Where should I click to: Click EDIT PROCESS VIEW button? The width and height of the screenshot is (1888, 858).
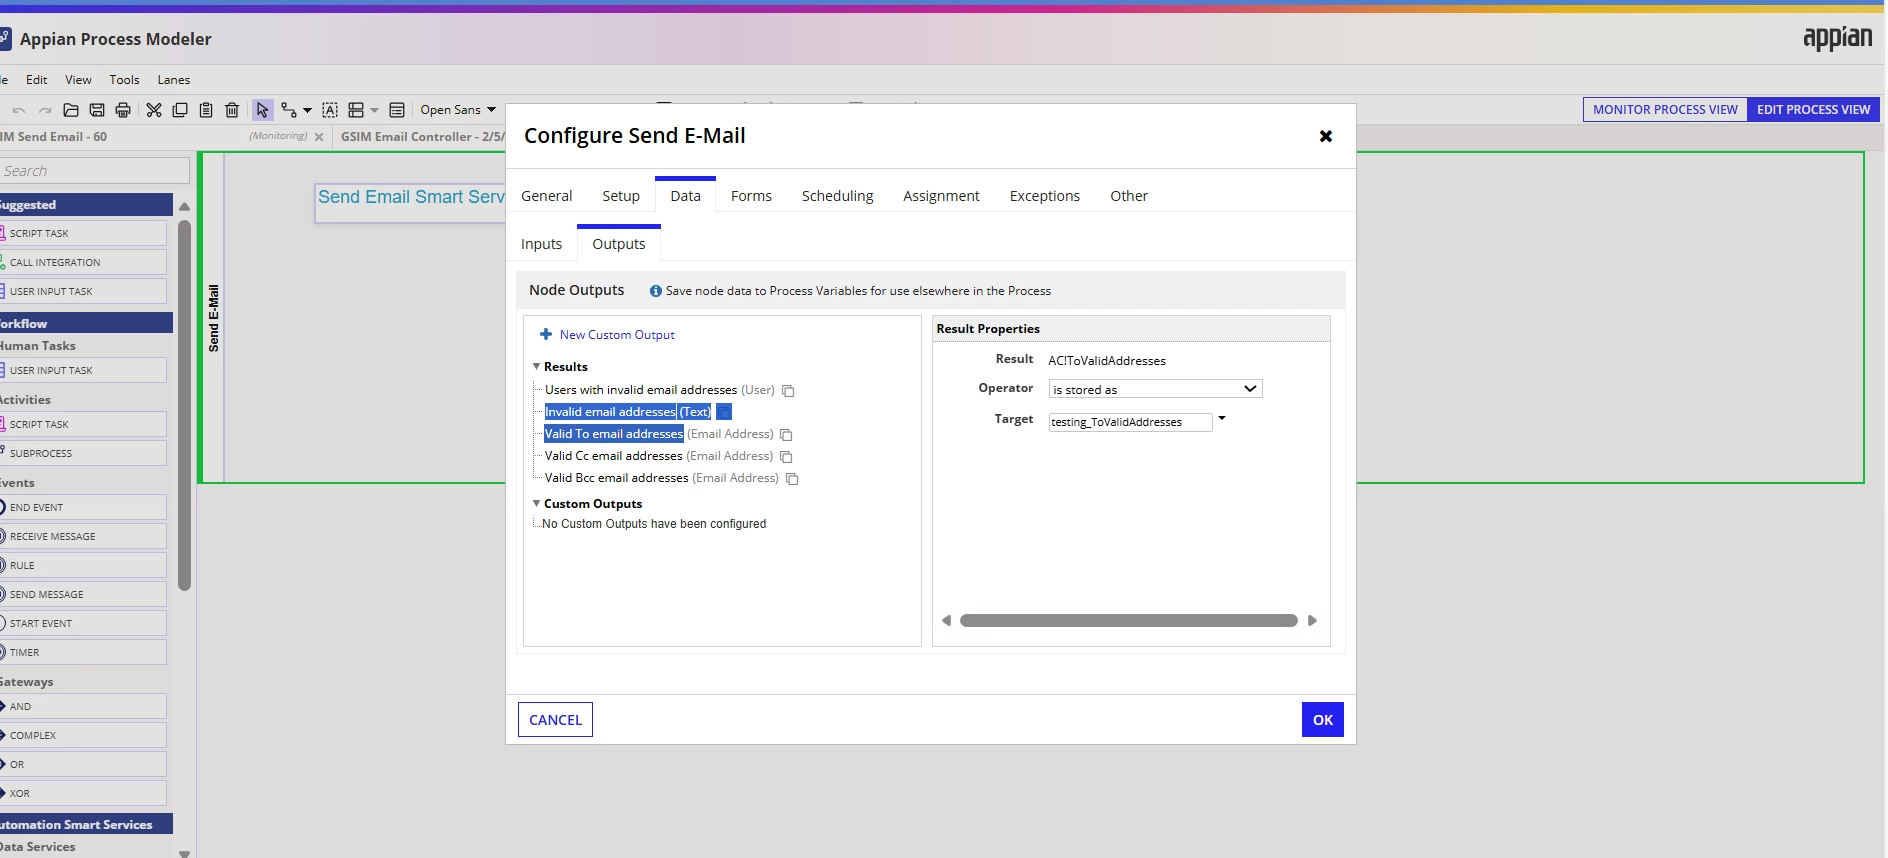pos(1814,110)
